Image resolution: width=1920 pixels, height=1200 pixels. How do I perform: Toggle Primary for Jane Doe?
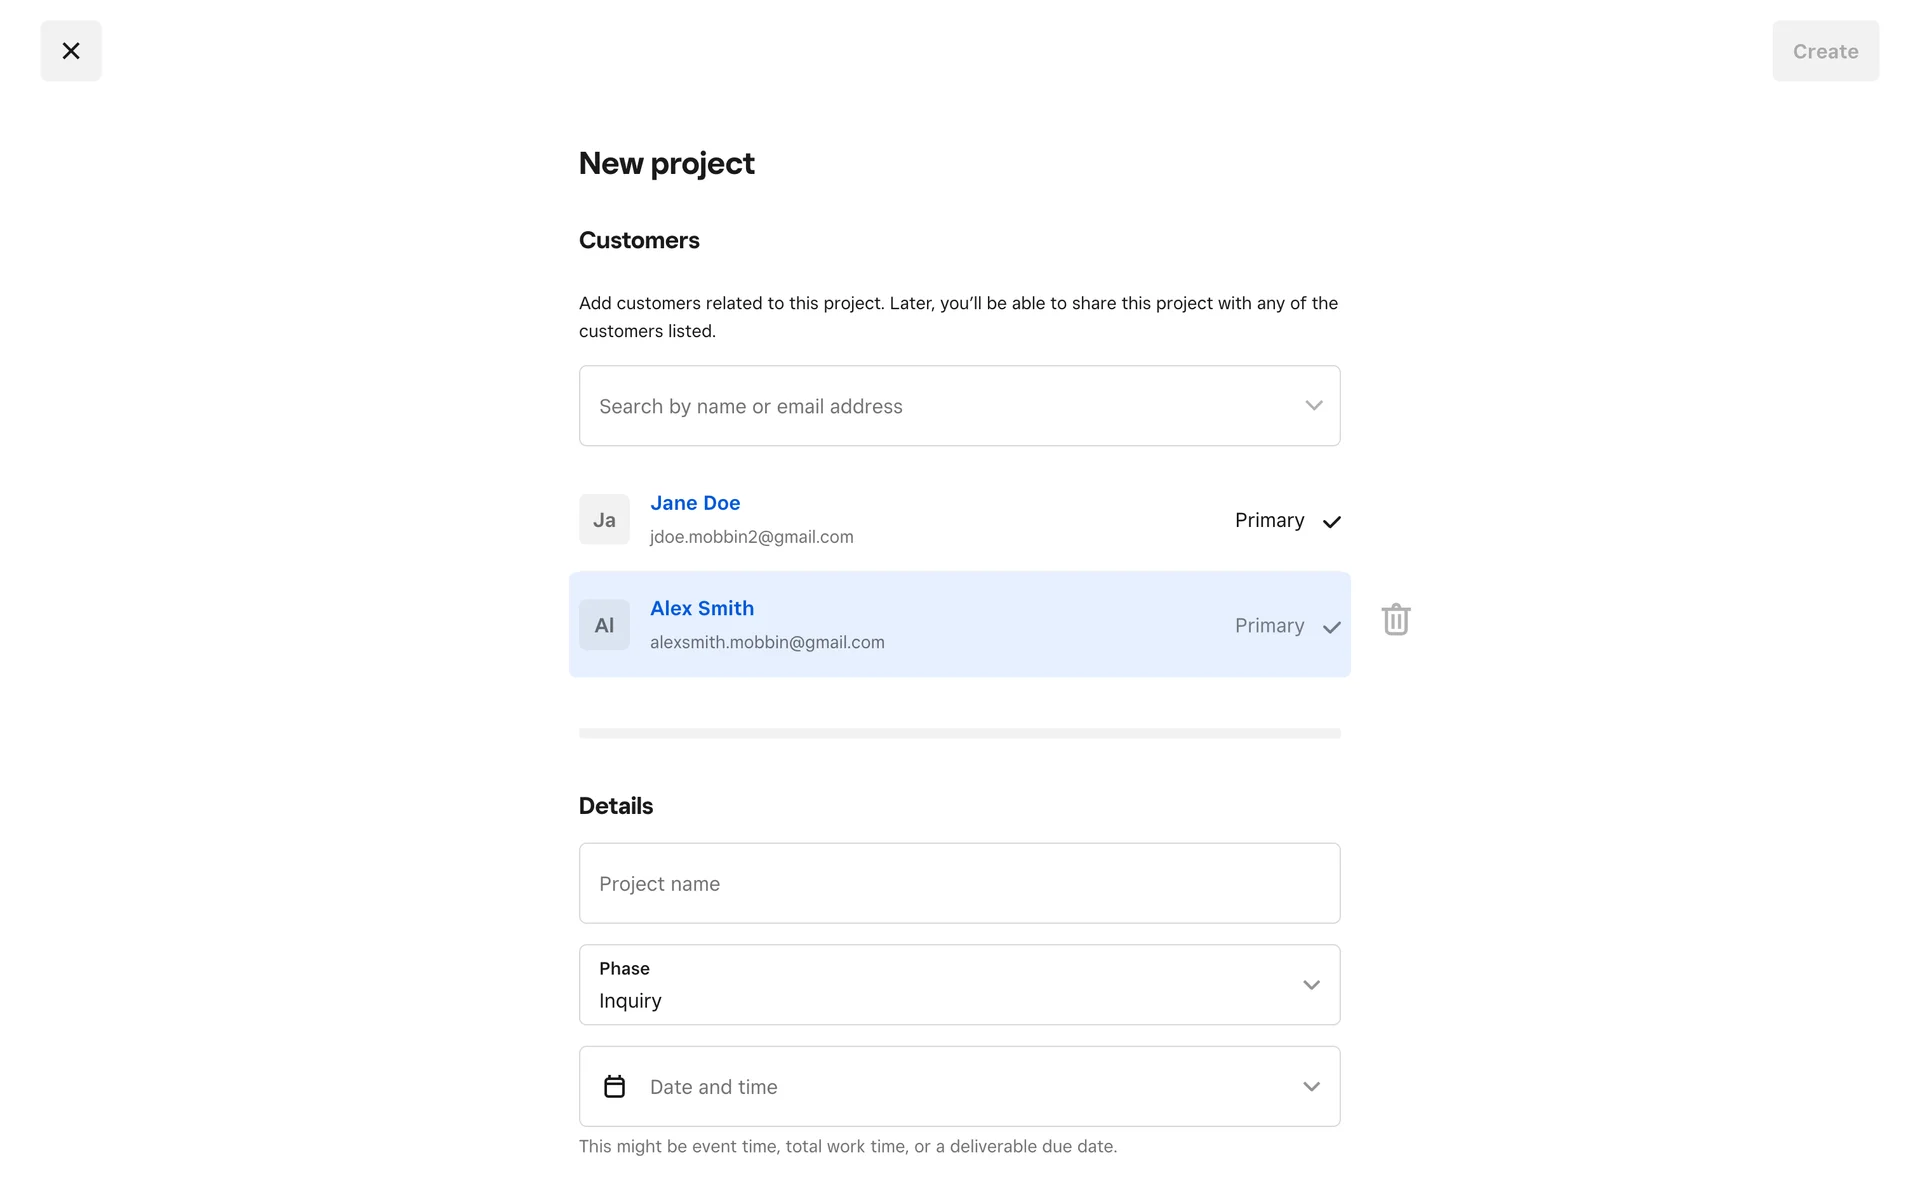point(1269,521)
